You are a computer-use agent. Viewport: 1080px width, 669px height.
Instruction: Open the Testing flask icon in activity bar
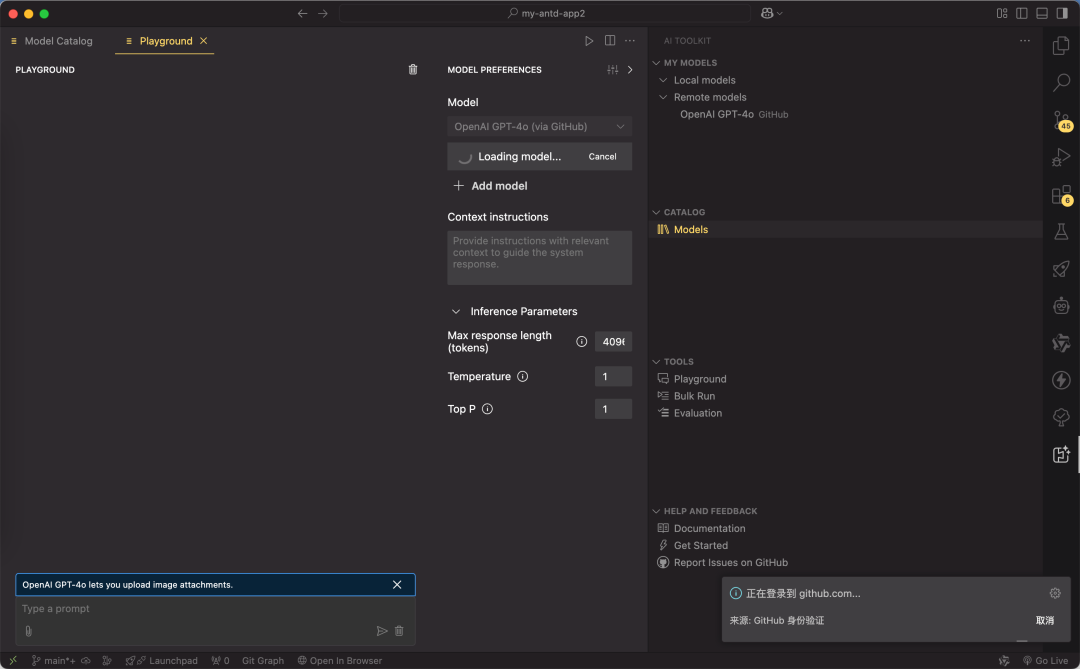click(1061, 230)
